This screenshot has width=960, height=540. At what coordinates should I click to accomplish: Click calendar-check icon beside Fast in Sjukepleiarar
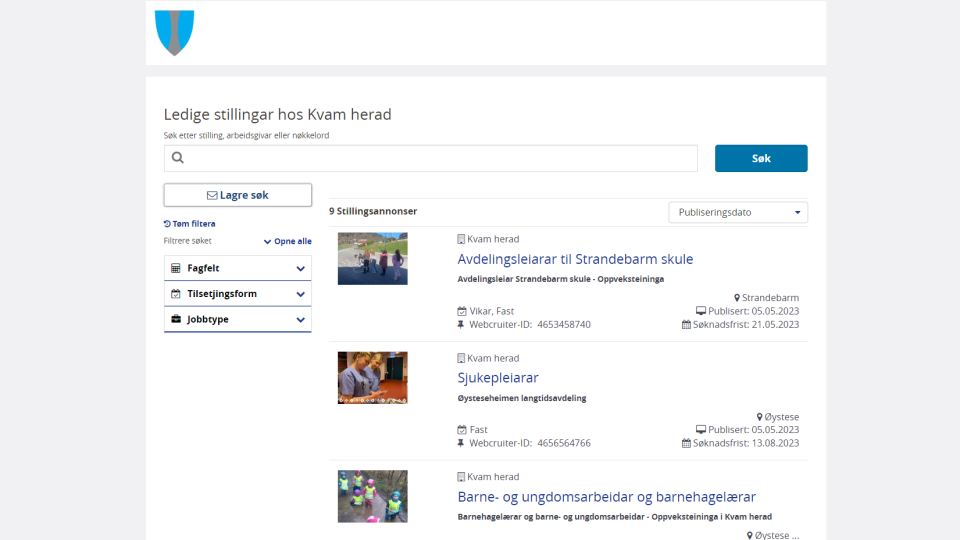coord(462,430)
